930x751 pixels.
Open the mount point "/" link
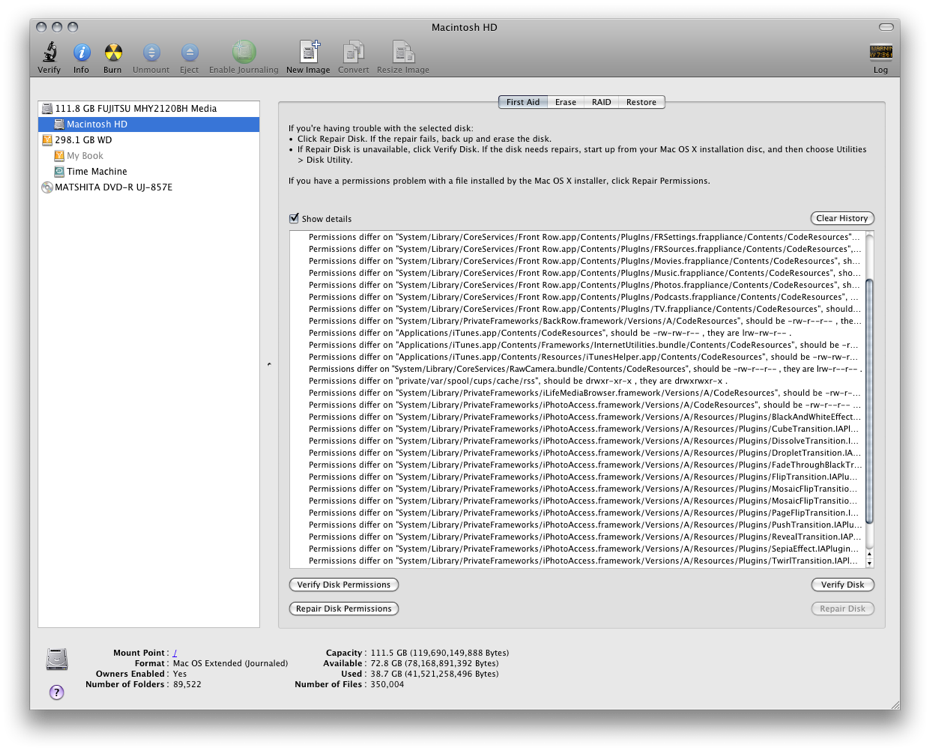tap(175, 653)
